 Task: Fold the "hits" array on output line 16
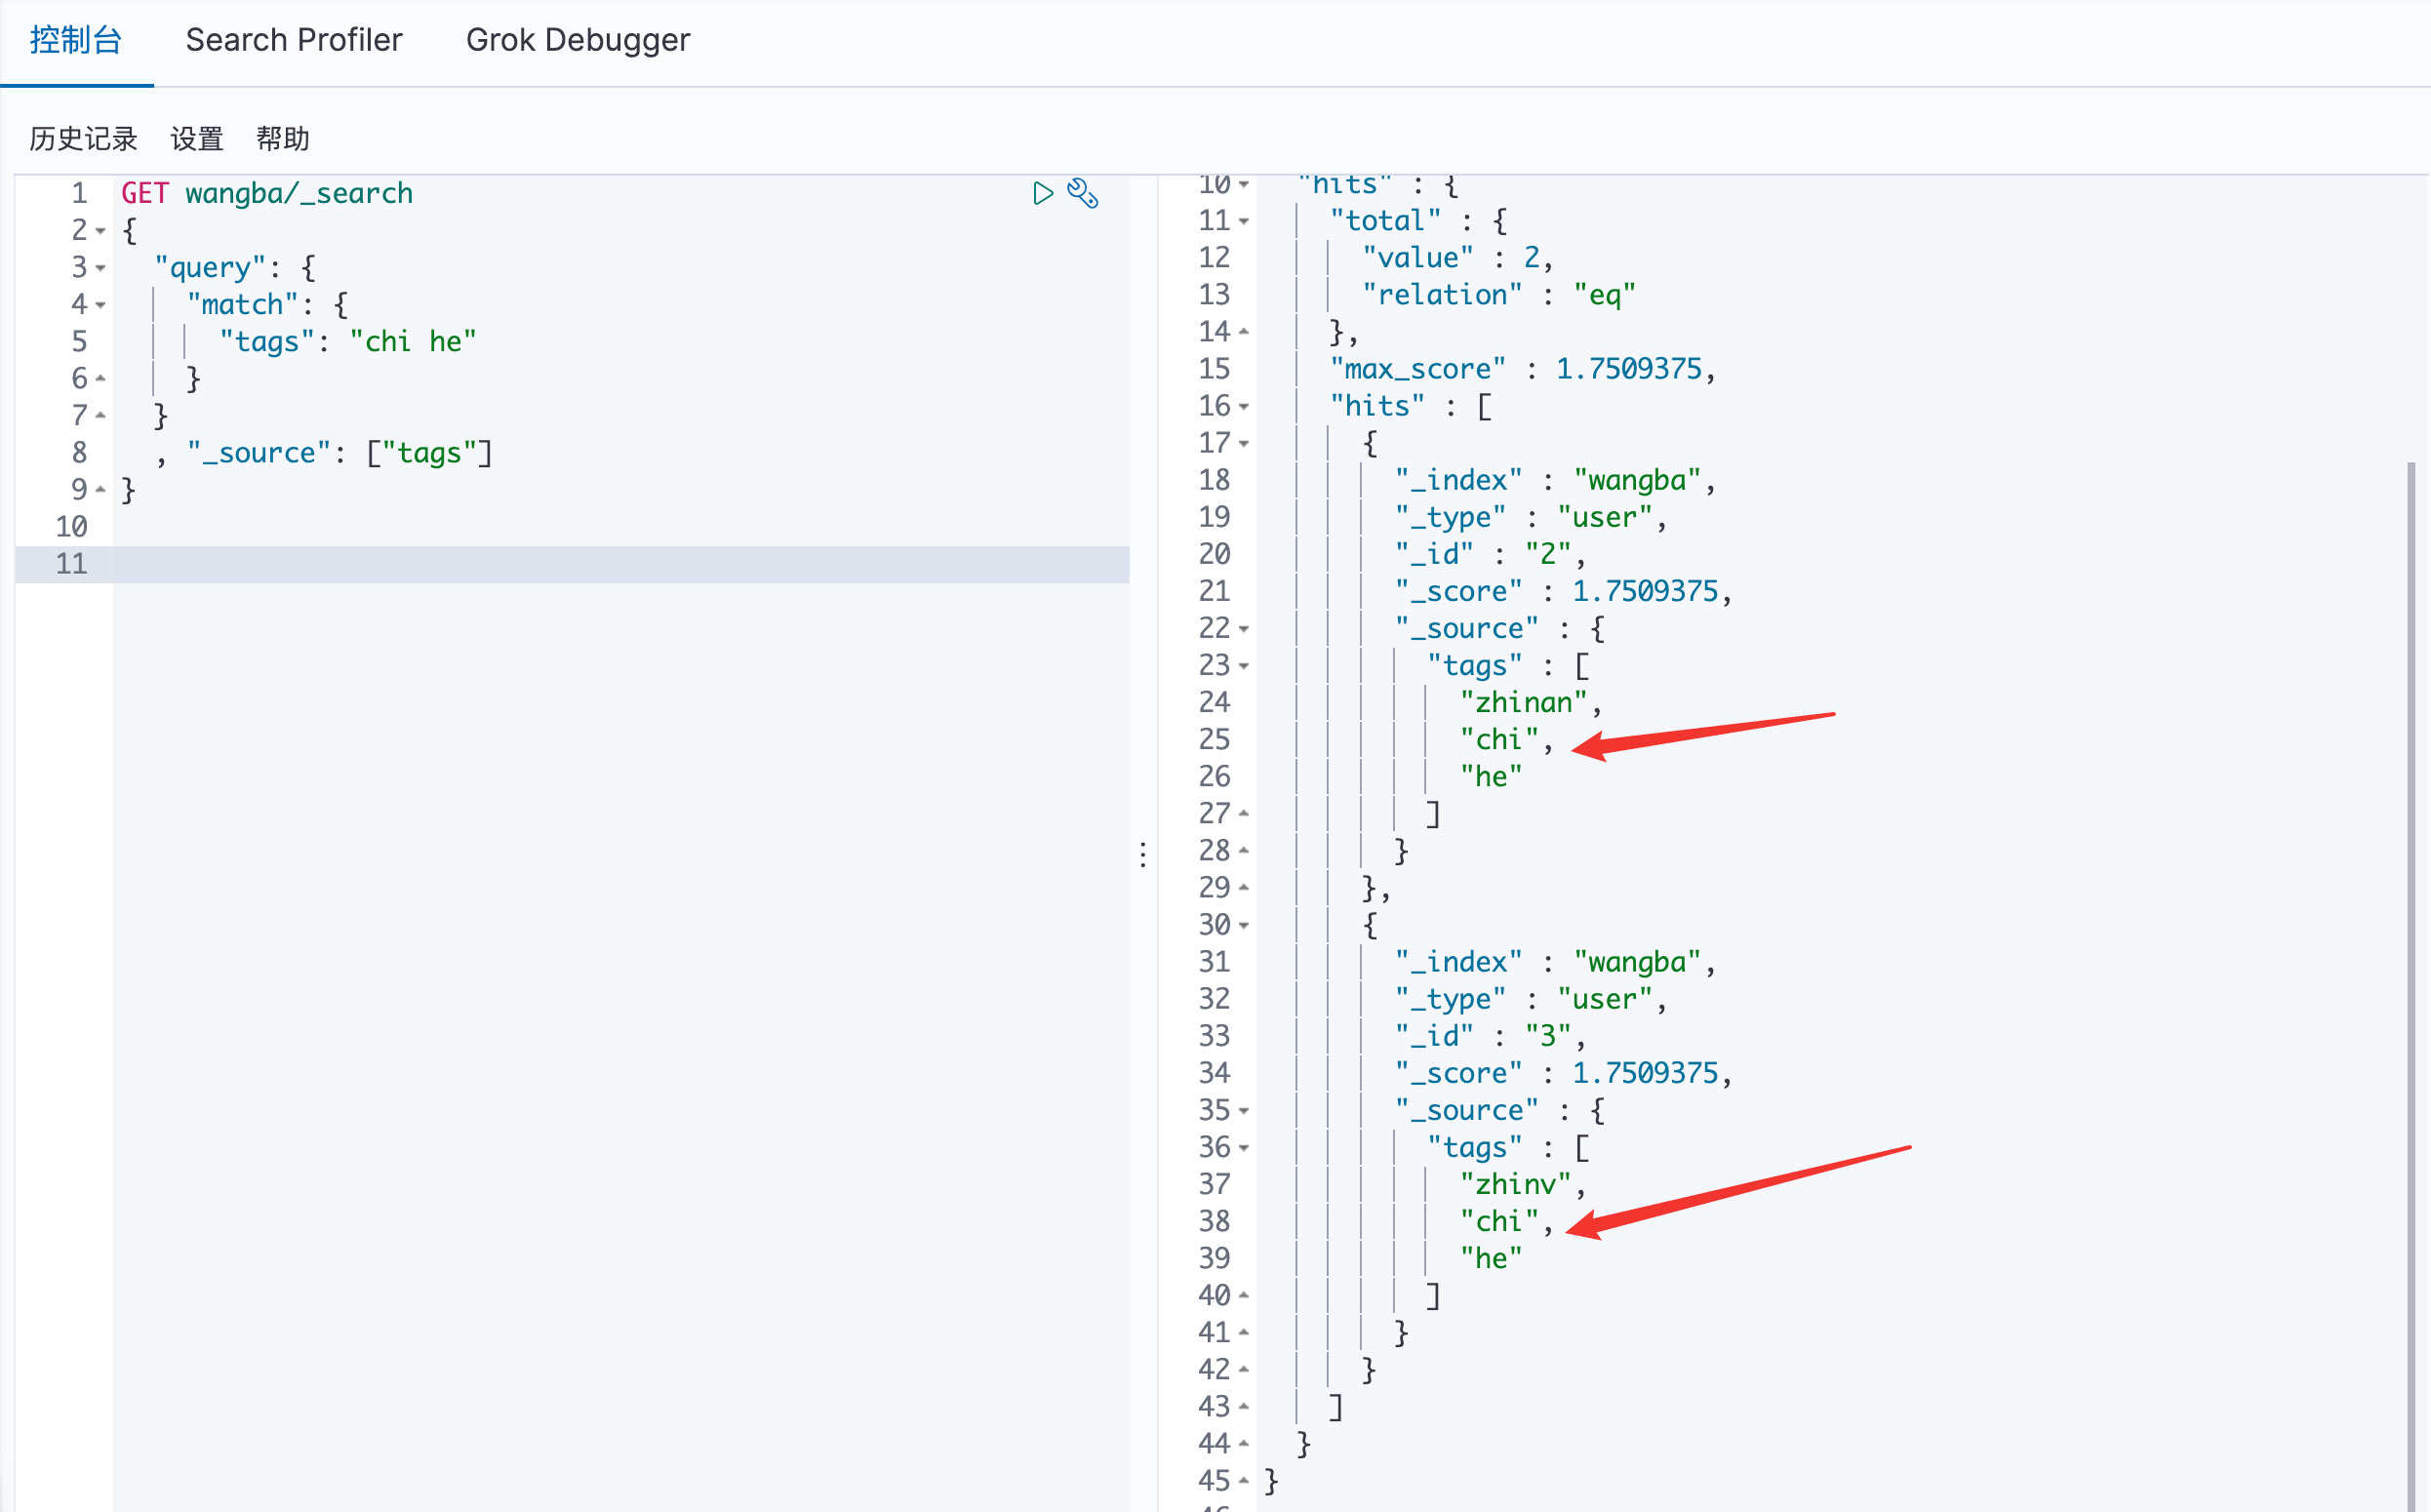(x=1244, y=406)
